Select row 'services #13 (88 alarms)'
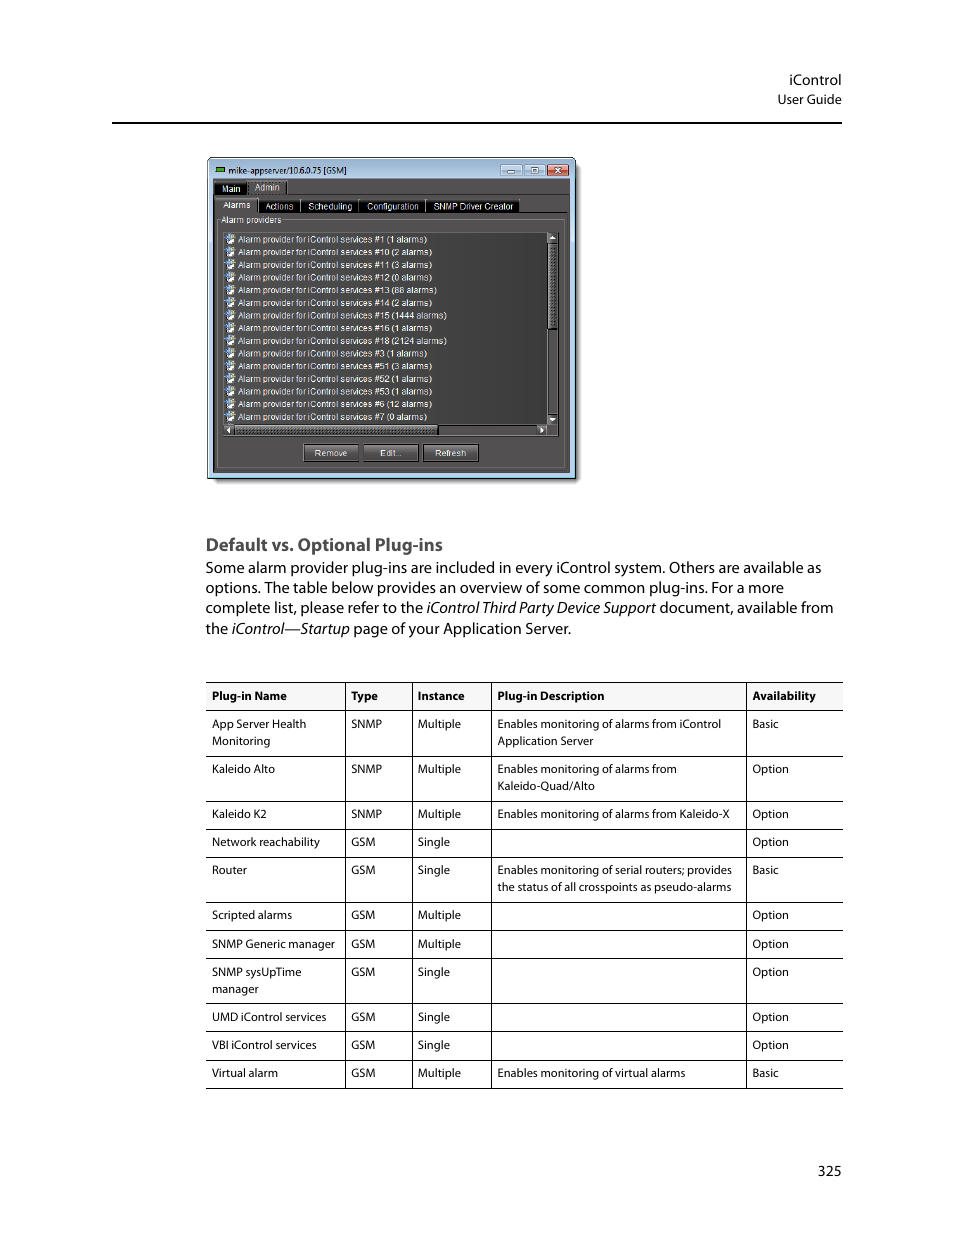This screenshot has height=1235, width=954. coord(385,290)
